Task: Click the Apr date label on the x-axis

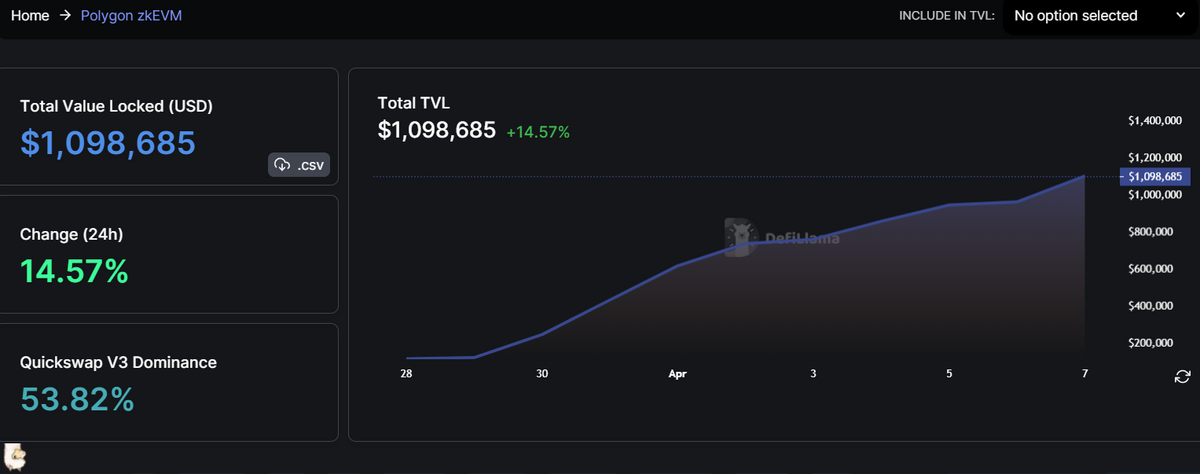Action: tap(677, 373)
